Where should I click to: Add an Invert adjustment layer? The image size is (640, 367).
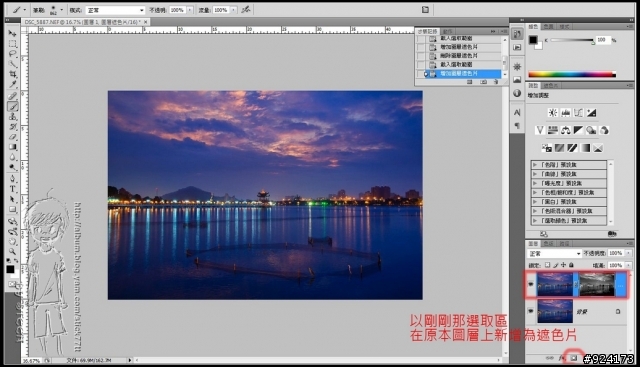click(547, 148)
